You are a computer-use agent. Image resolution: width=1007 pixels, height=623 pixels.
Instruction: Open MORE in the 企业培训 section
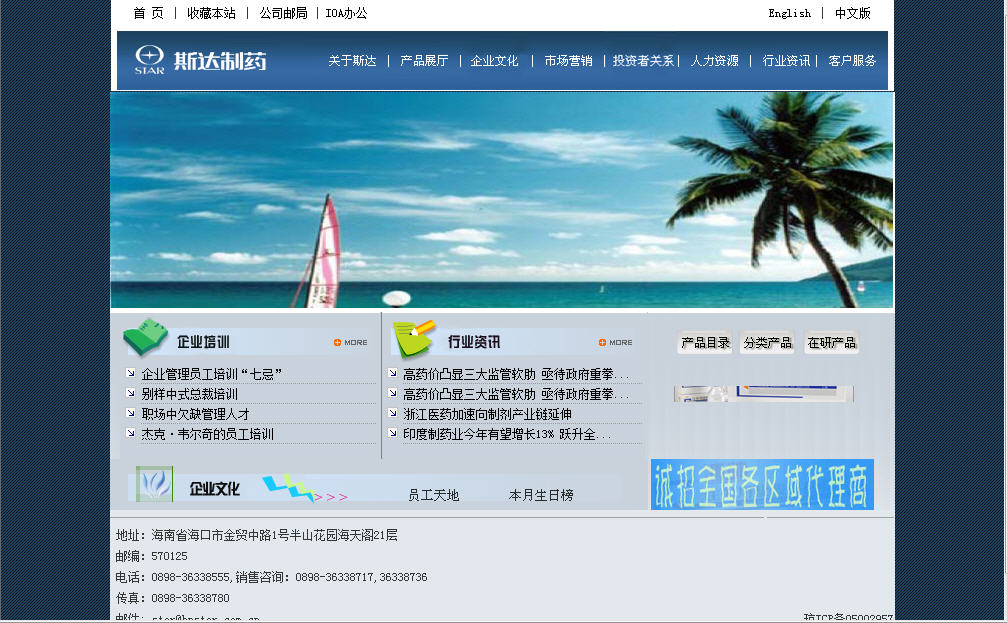point(351,343)
